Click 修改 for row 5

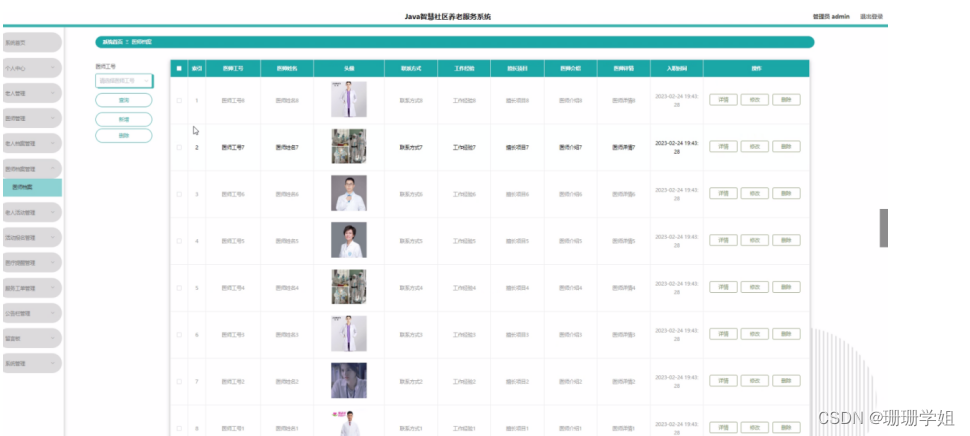(755, 287)
